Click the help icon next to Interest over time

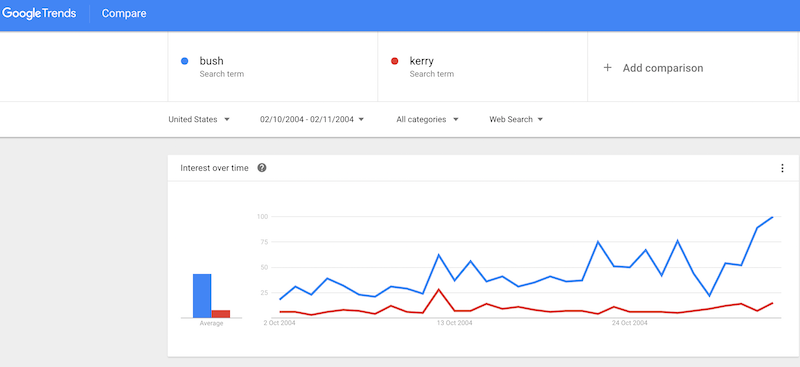tap(262, 168)
